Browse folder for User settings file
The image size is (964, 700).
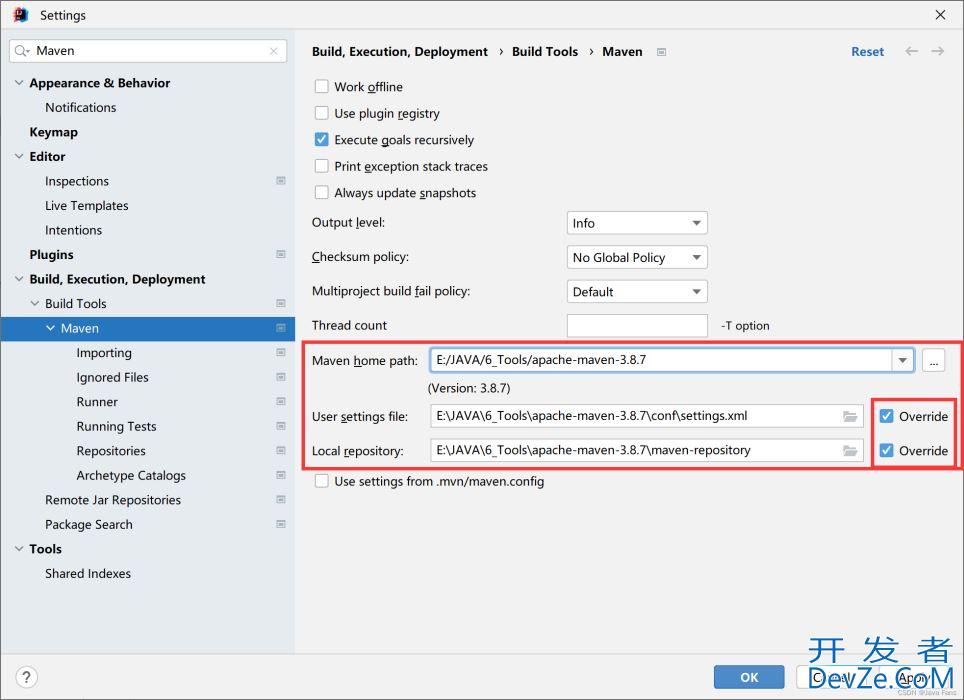coord(850,417)
